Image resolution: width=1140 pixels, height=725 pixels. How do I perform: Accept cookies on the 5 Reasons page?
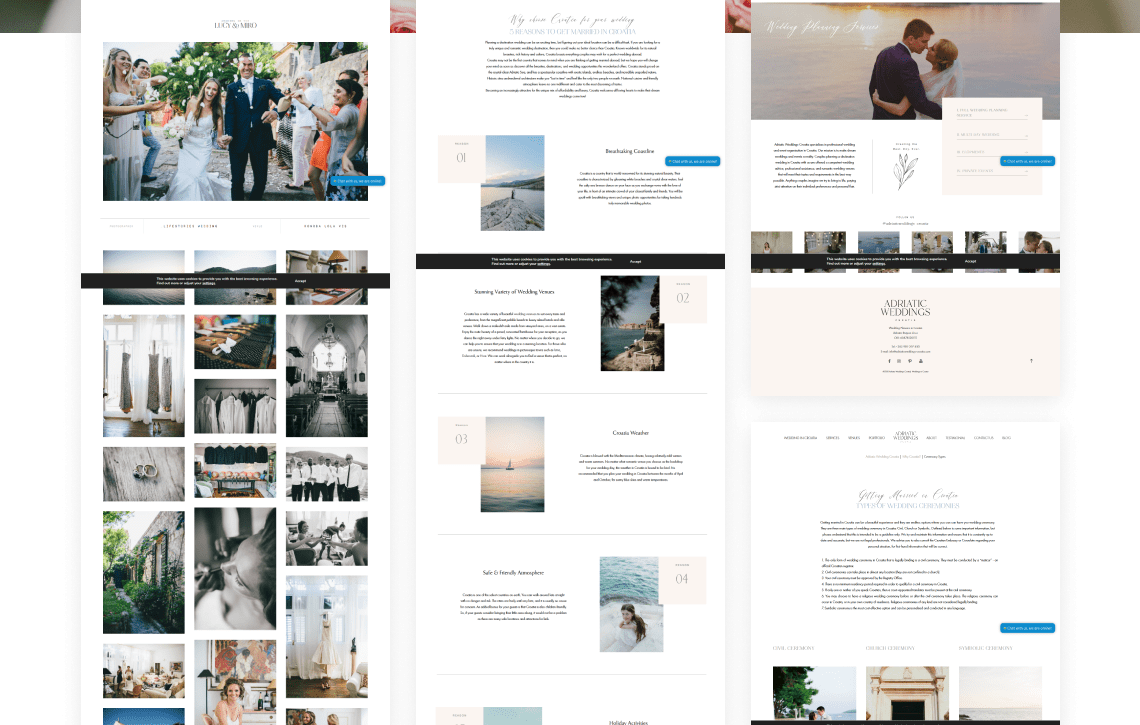point(635,261)
